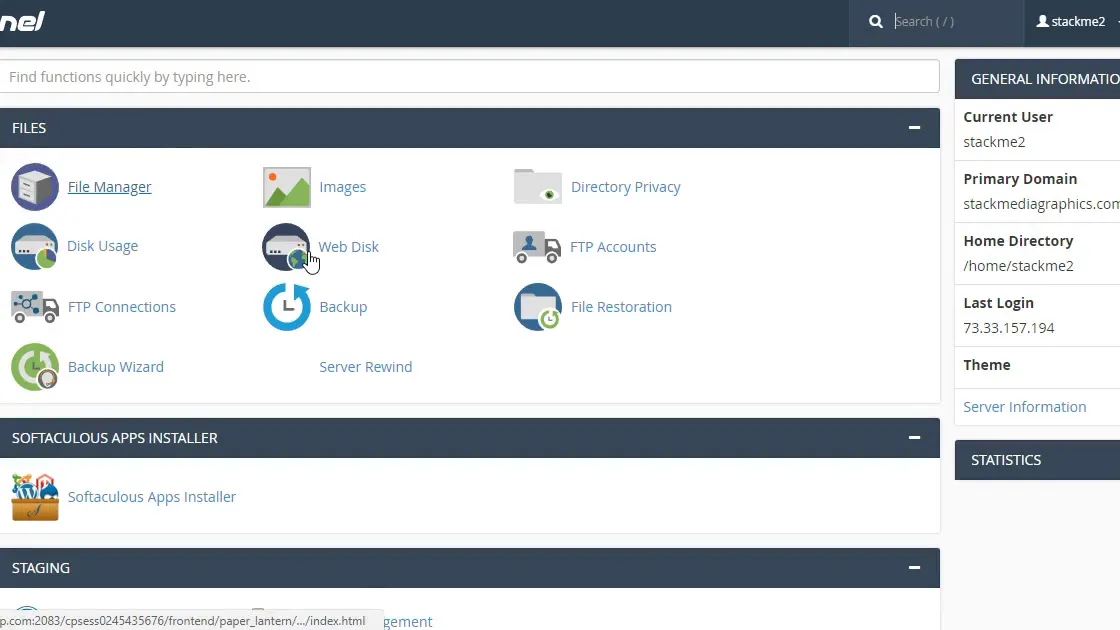The image size is (1120, 630).
Task: Click the Find functions quickly input field
Action: (468, 77)
